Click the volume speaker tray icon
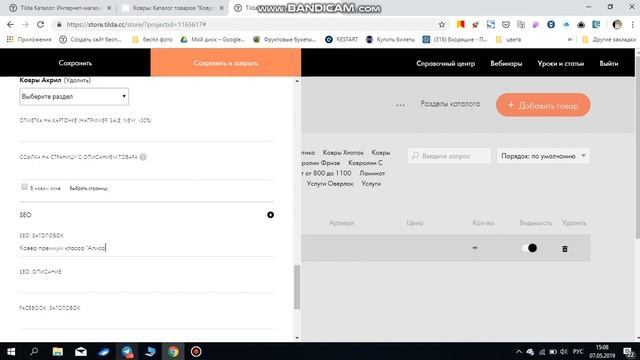640x360 pixels. (x=564, y=351)
